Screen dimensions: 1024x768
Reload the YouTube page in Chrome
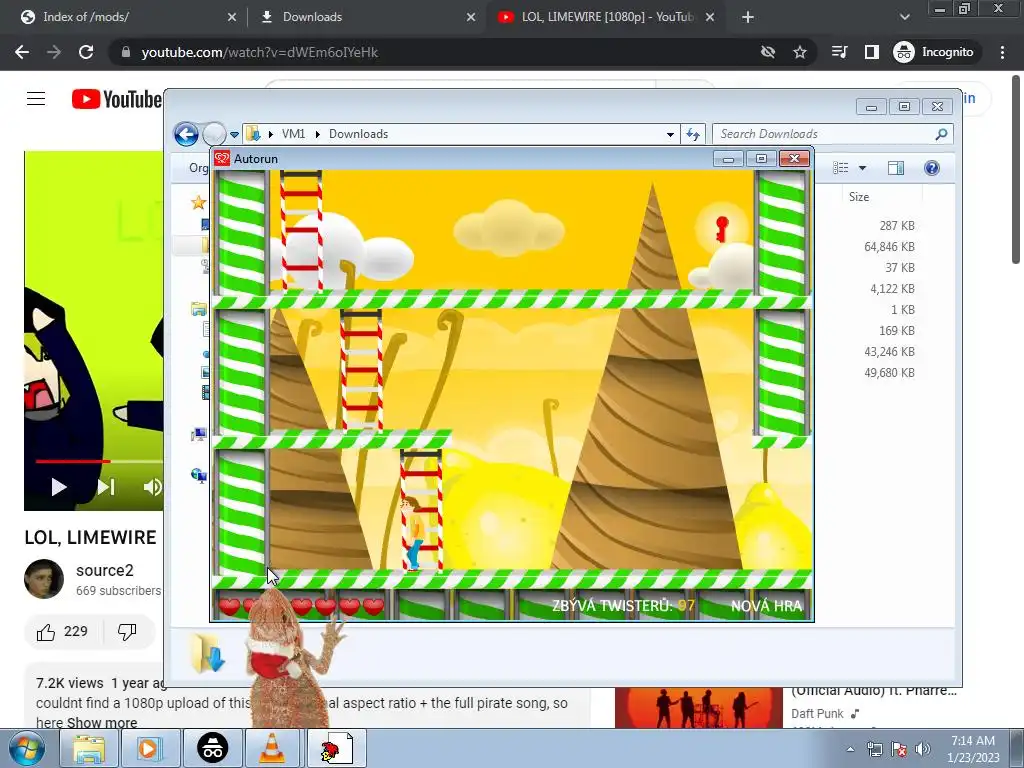click(86, 52)
